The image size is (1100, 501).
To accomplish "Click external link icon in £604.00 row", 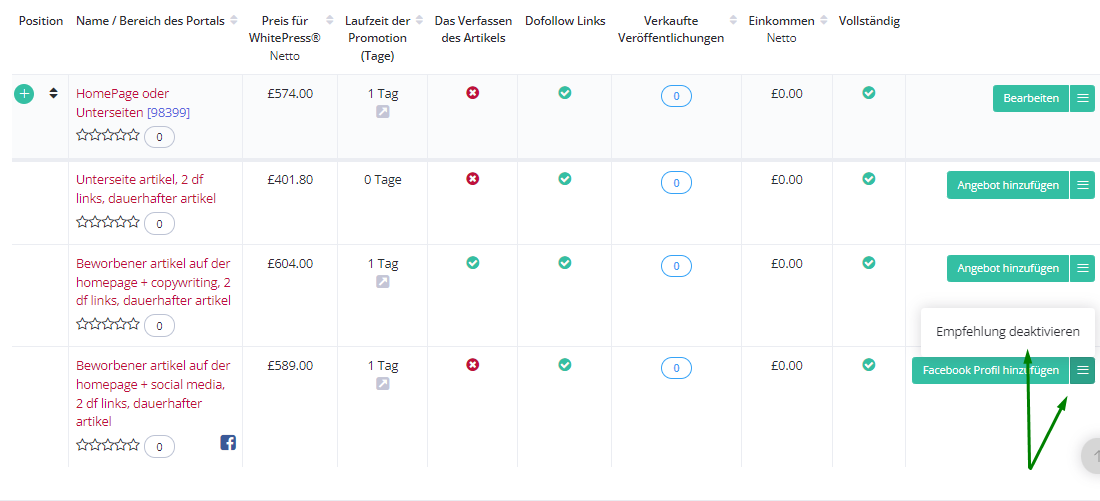I will click(382, 282).
